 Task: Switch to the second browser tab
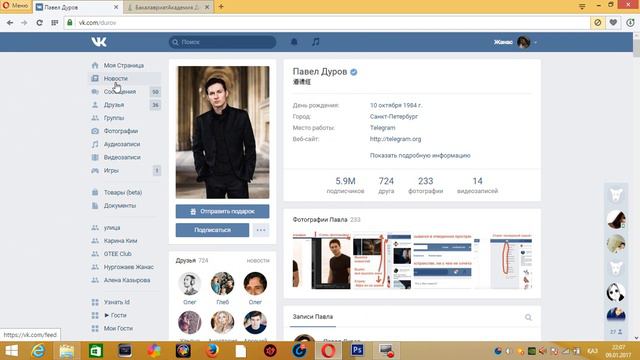coord(168,7)
